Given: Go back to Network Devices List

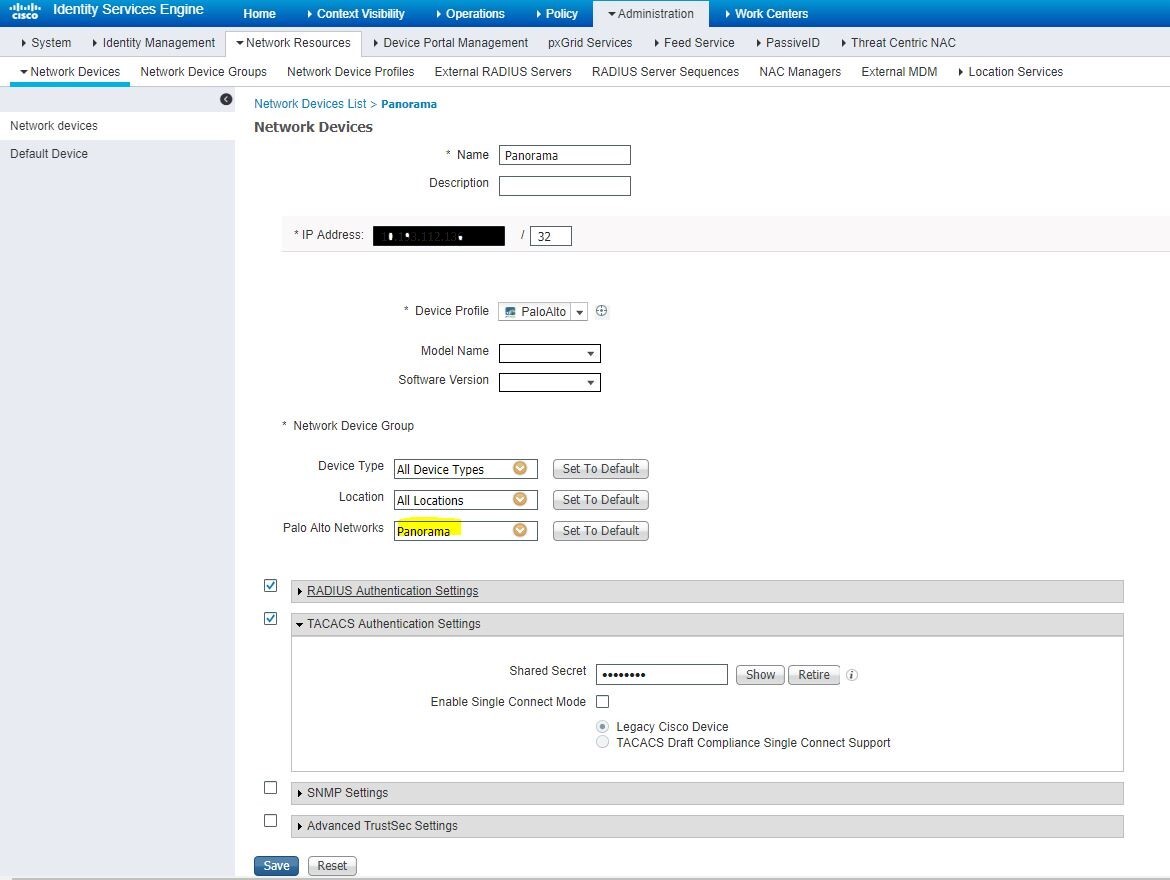Looking at the screenshot, I should pos(310,104).
